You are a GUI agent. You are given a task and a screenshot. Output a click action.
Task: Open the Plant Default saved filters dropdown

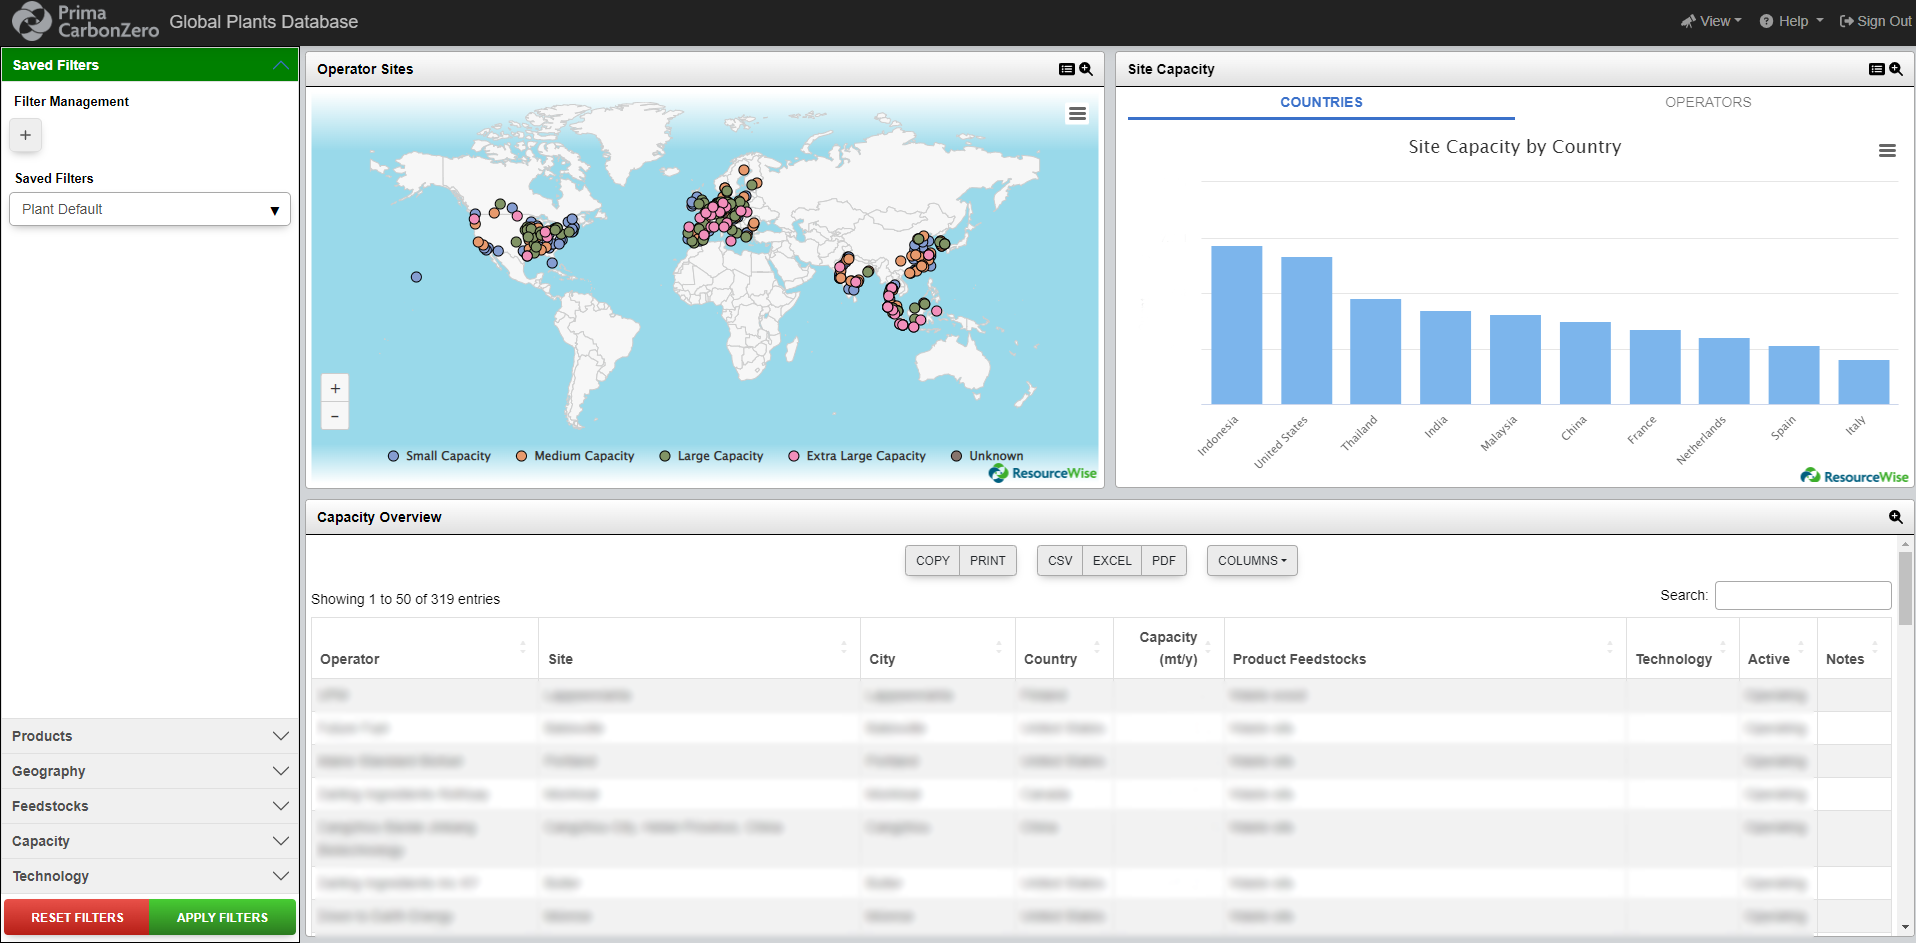pyautogui.click(x=150, y=209)
